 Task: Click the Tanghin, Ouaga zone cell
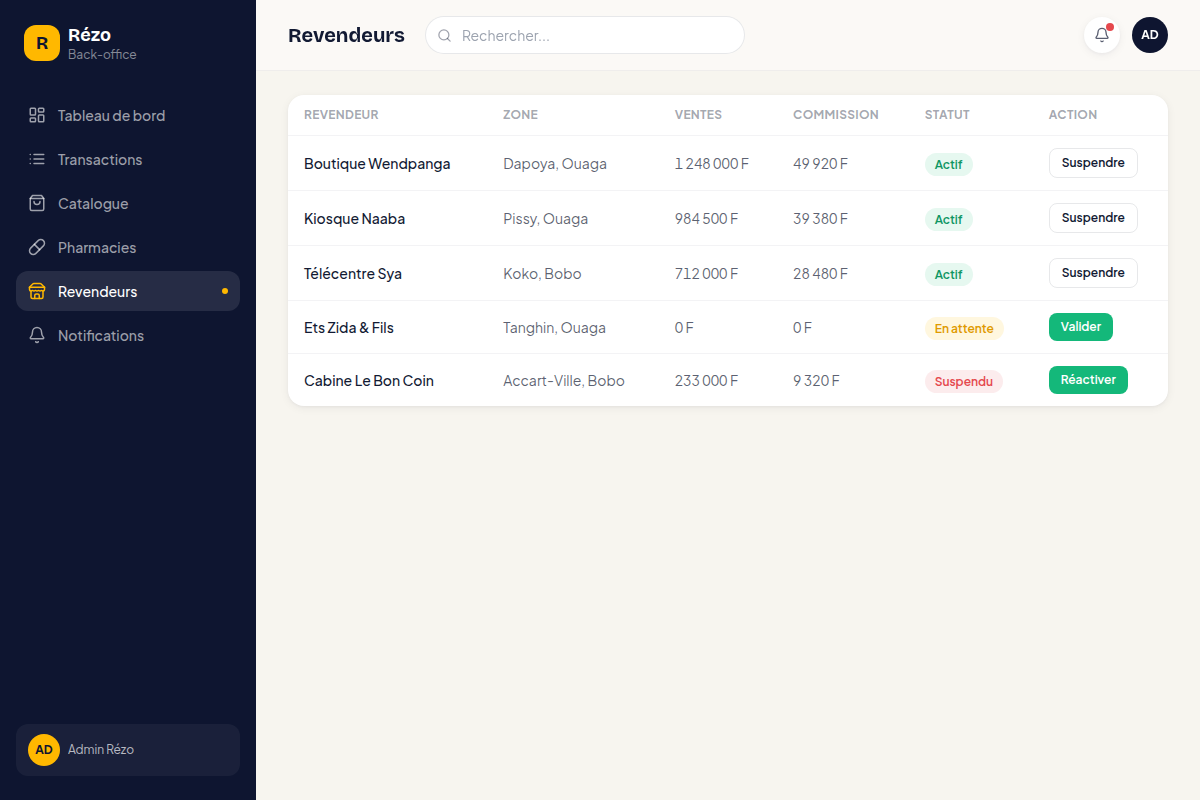[554, 328]
